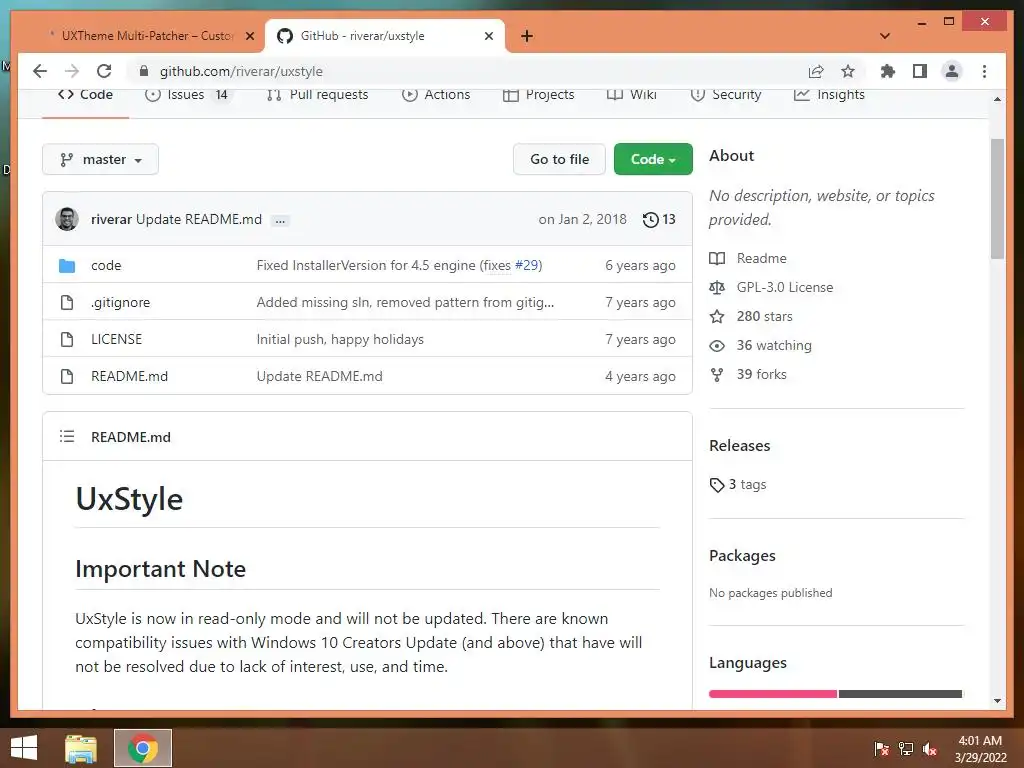Image resolution: width=1024 pixels, height=768 pixels.
Task: Open the Actions tab
Action: [436, 95]
